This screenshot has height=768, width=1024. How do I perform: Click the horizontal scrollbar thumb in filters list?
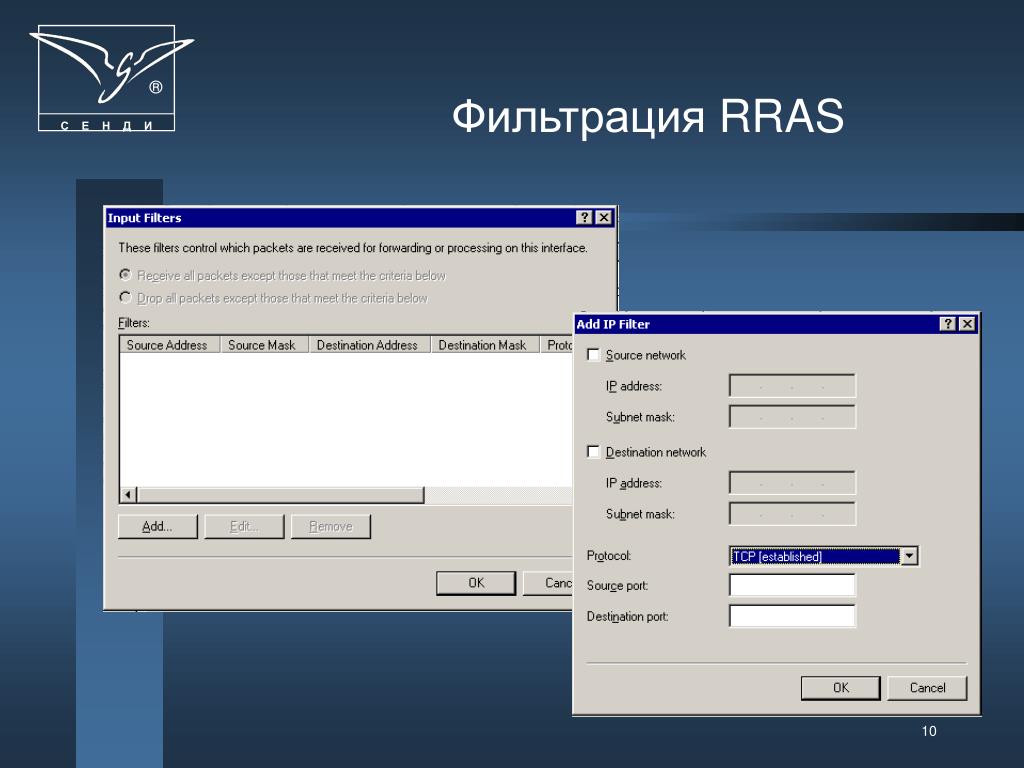[281, 495]
